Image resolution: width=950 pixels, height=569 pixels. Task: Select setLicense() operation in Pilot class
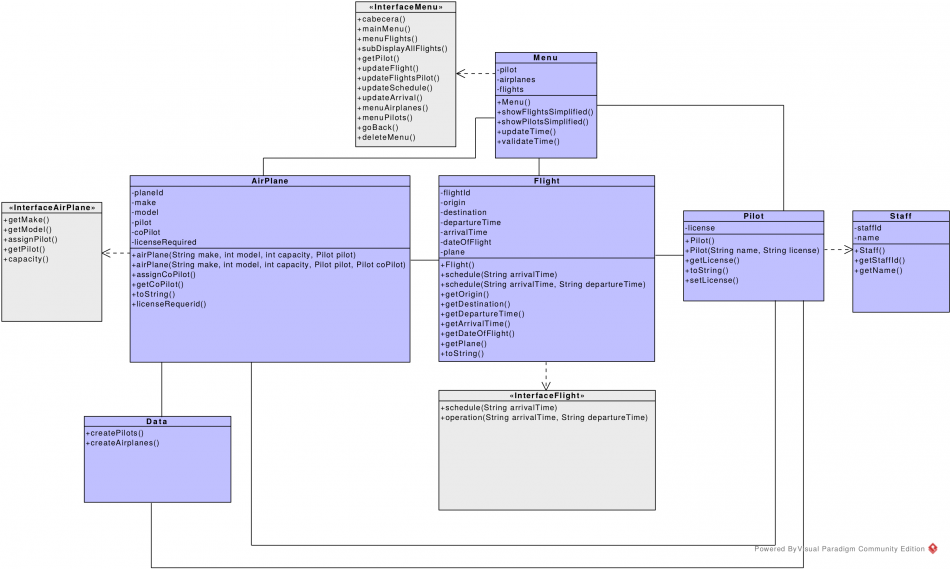tap(712, 281)
